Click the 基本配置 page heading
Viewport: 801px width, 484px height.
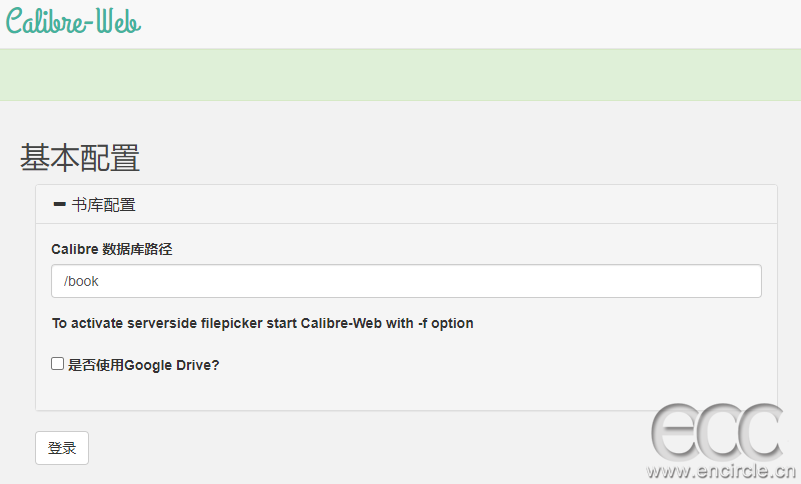tap(80, 157)
